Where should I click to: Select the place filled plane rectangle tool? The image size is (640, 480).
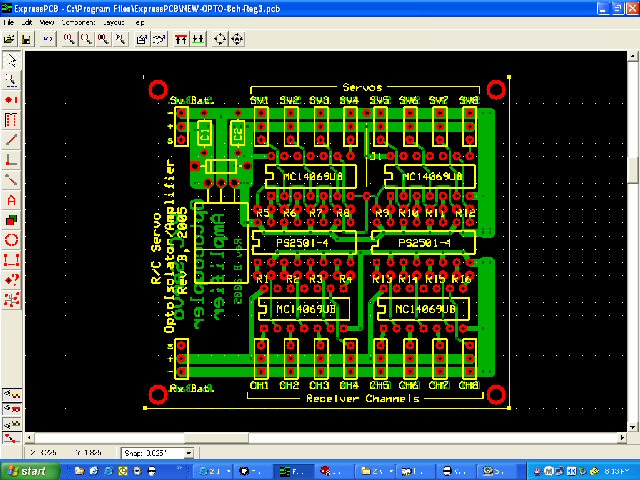tap(11, 220)
